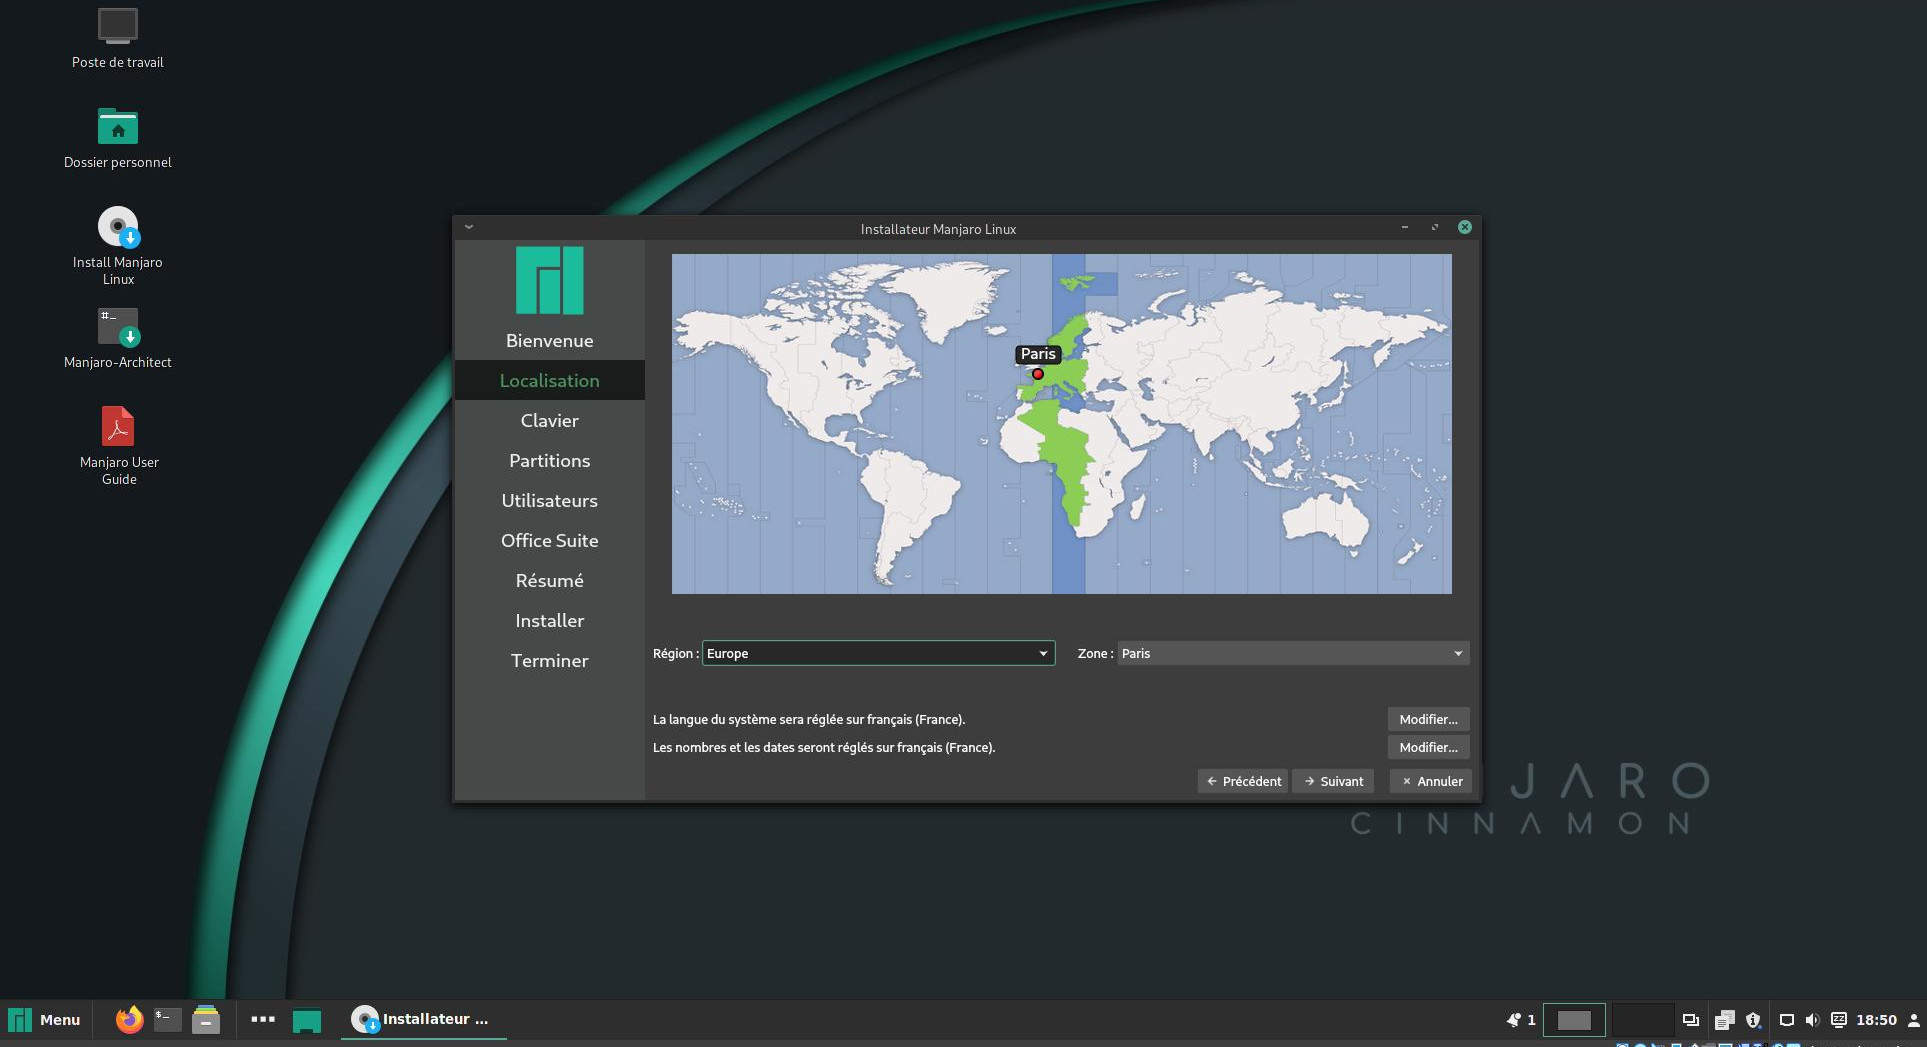
Task: Maximize the Installateur Manjaro Linux window
Action: [x=1435, y=227]
